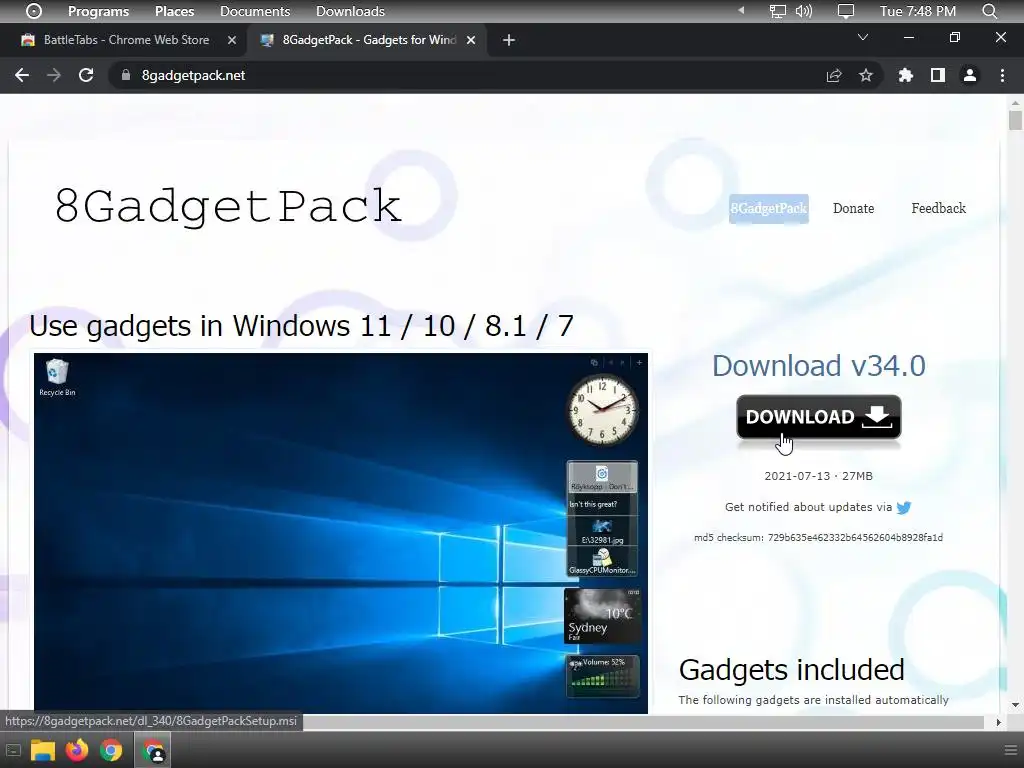Open the Feedback page link

pos(938,208)
